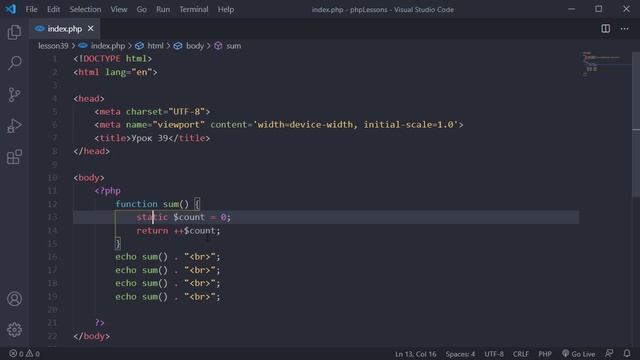Open the Search view icon
This screenshot has height=360, width=640.
point(14,63)
